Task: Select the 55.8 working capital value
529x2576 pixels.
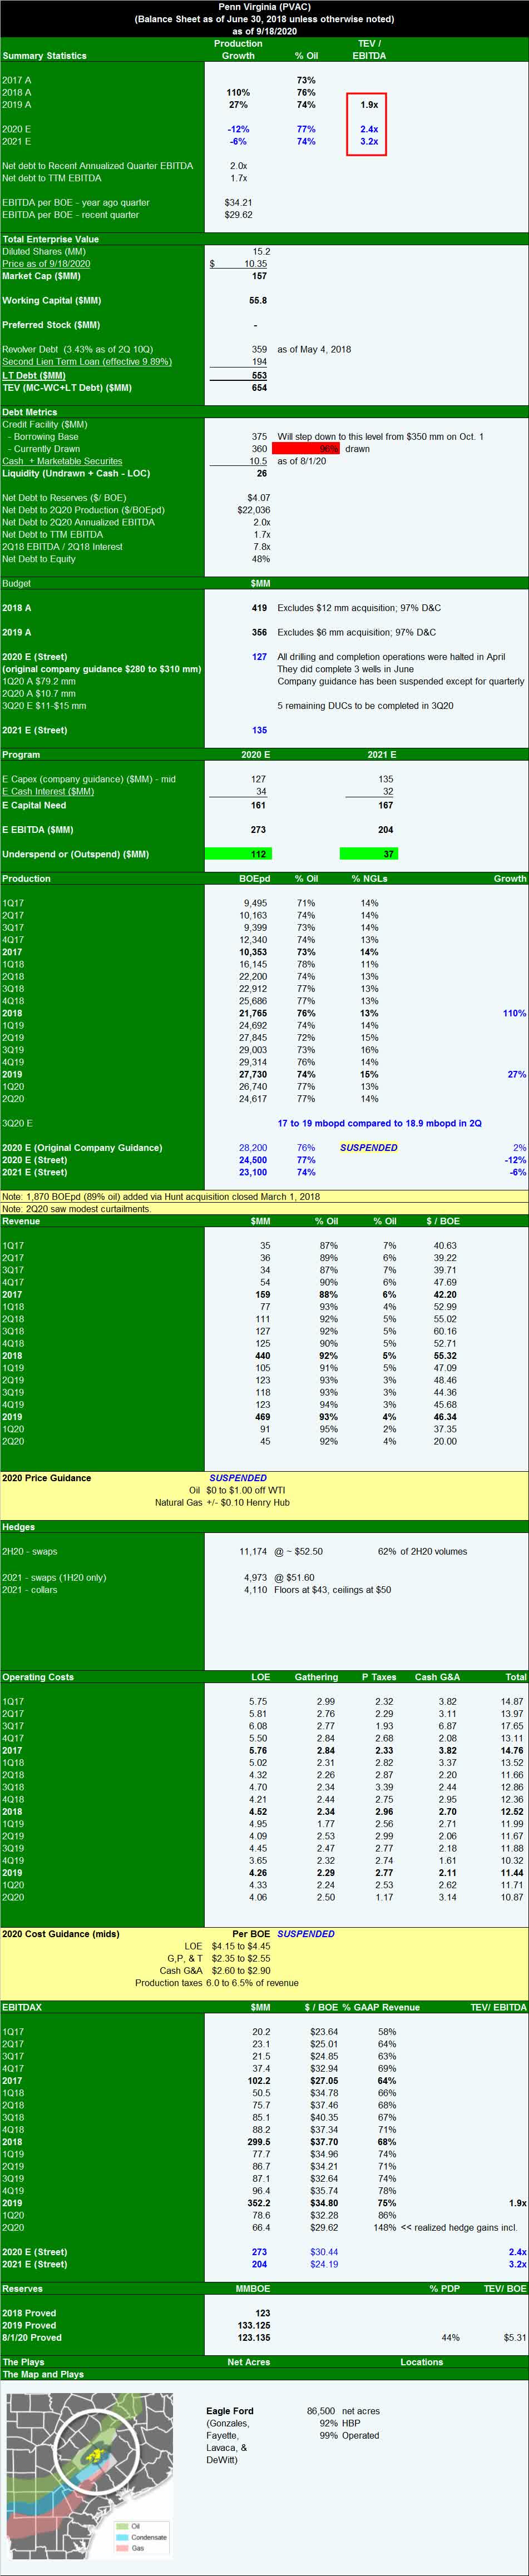Action: point(258,300)
